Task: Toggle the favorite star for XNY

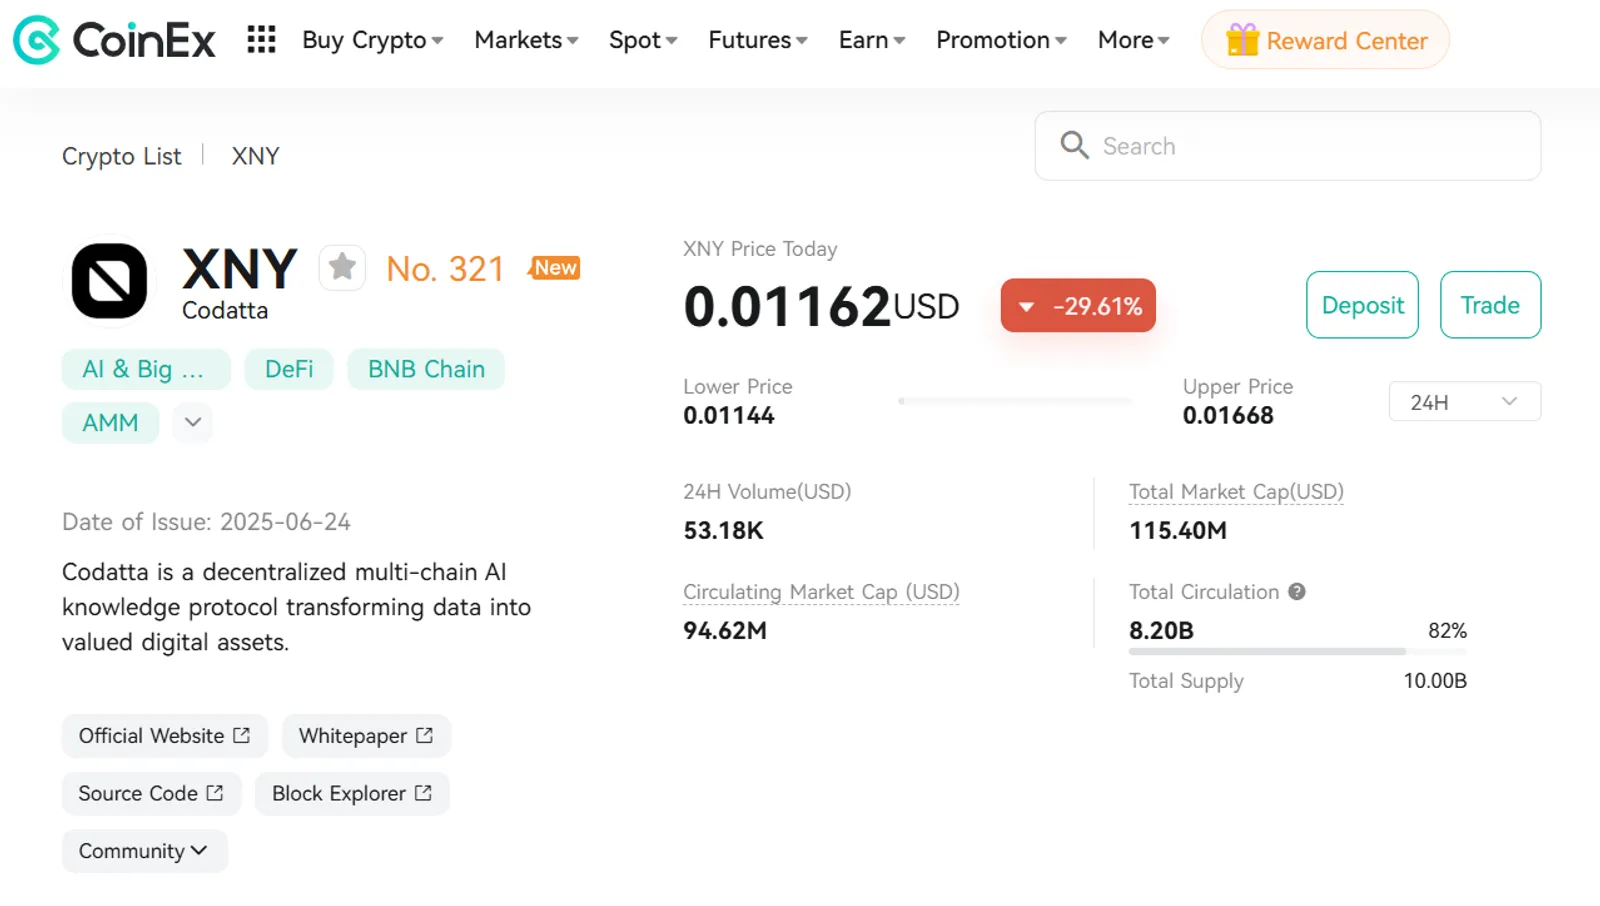Action: pos(342,267)
